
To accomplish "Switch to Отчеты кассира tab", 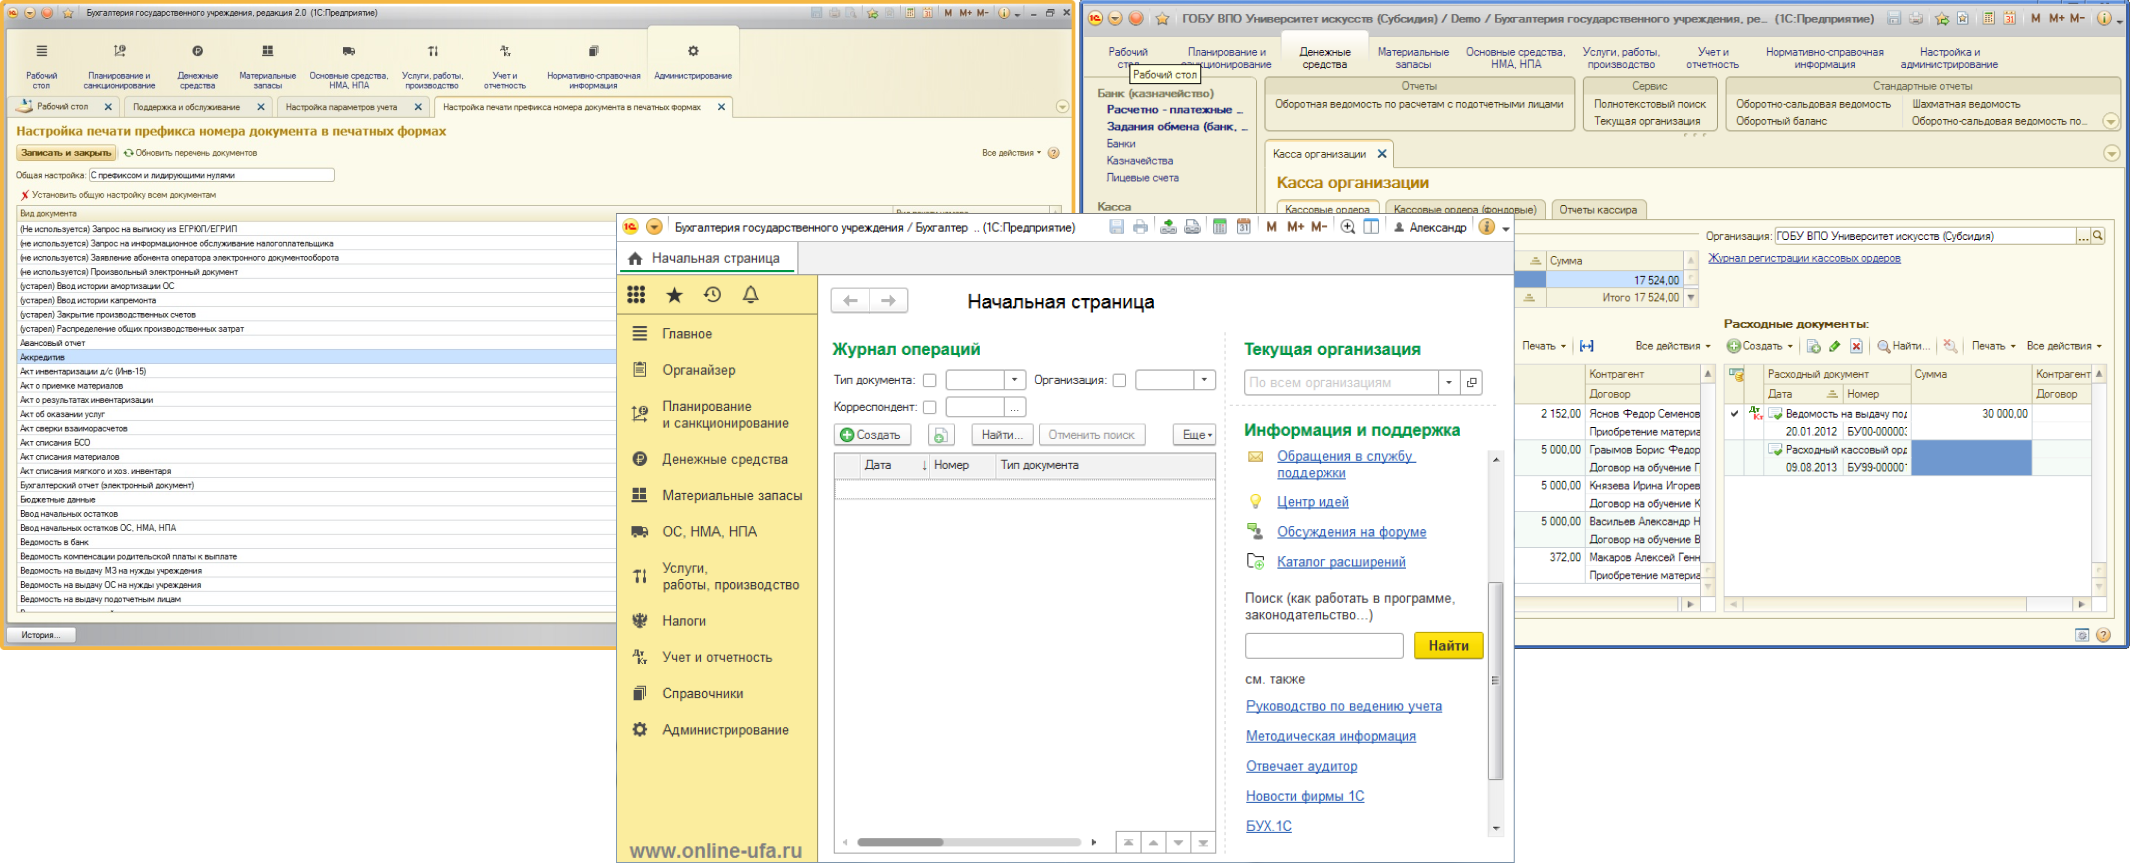I will point(1598,210).
